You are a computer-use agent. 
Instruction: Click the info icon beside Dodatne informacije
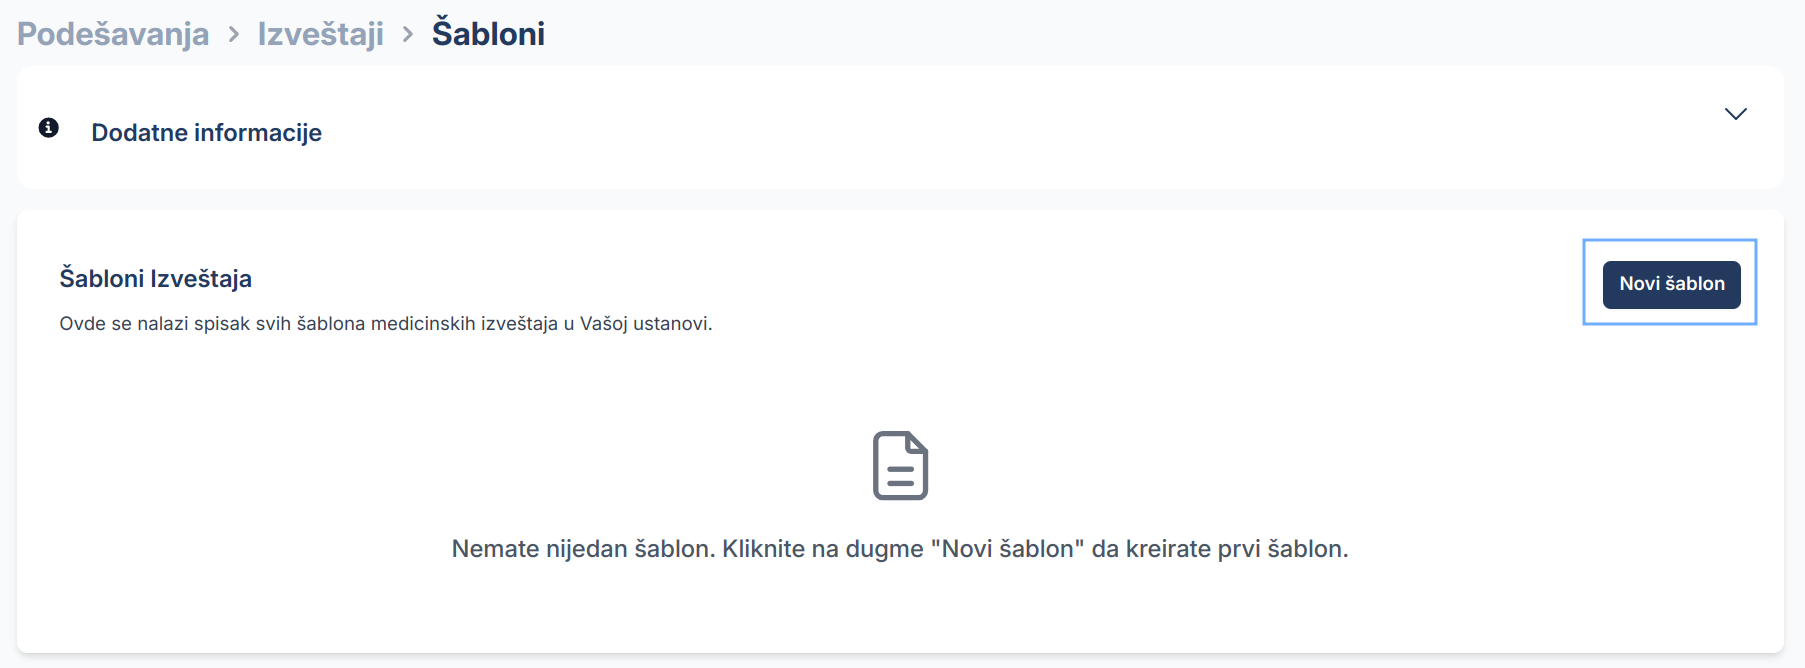(48, 128)
